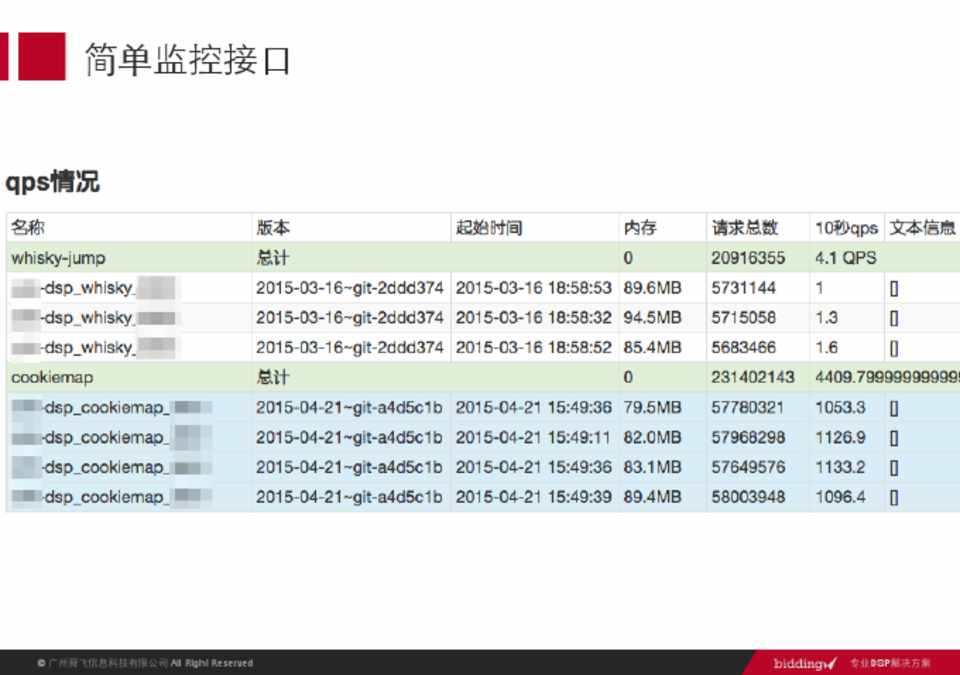Click the [] text info in the 89.4MB row

tap(893, 497)
